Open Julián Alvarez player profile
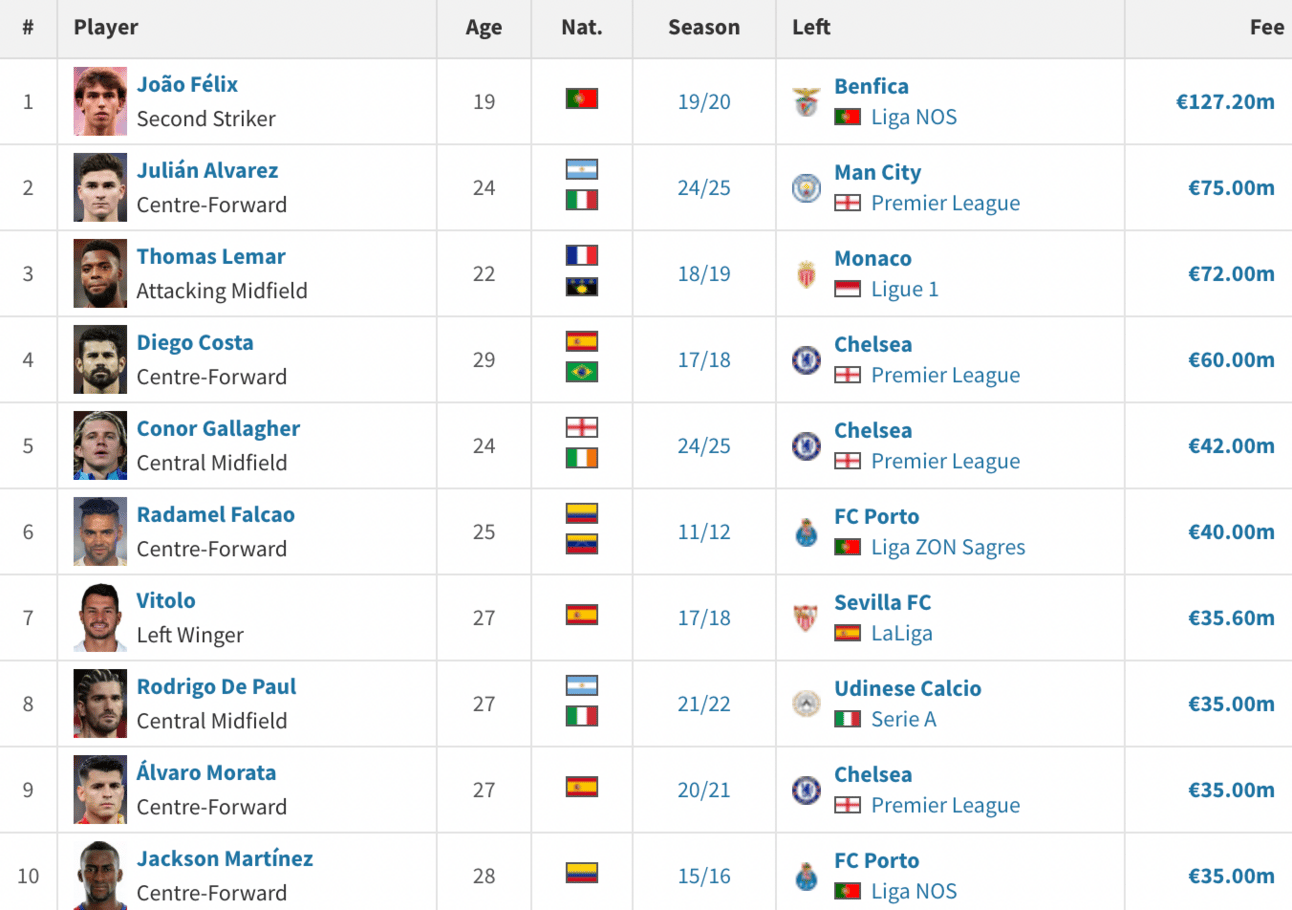This screenshot has height=910, width=1292. pos(207,170)
